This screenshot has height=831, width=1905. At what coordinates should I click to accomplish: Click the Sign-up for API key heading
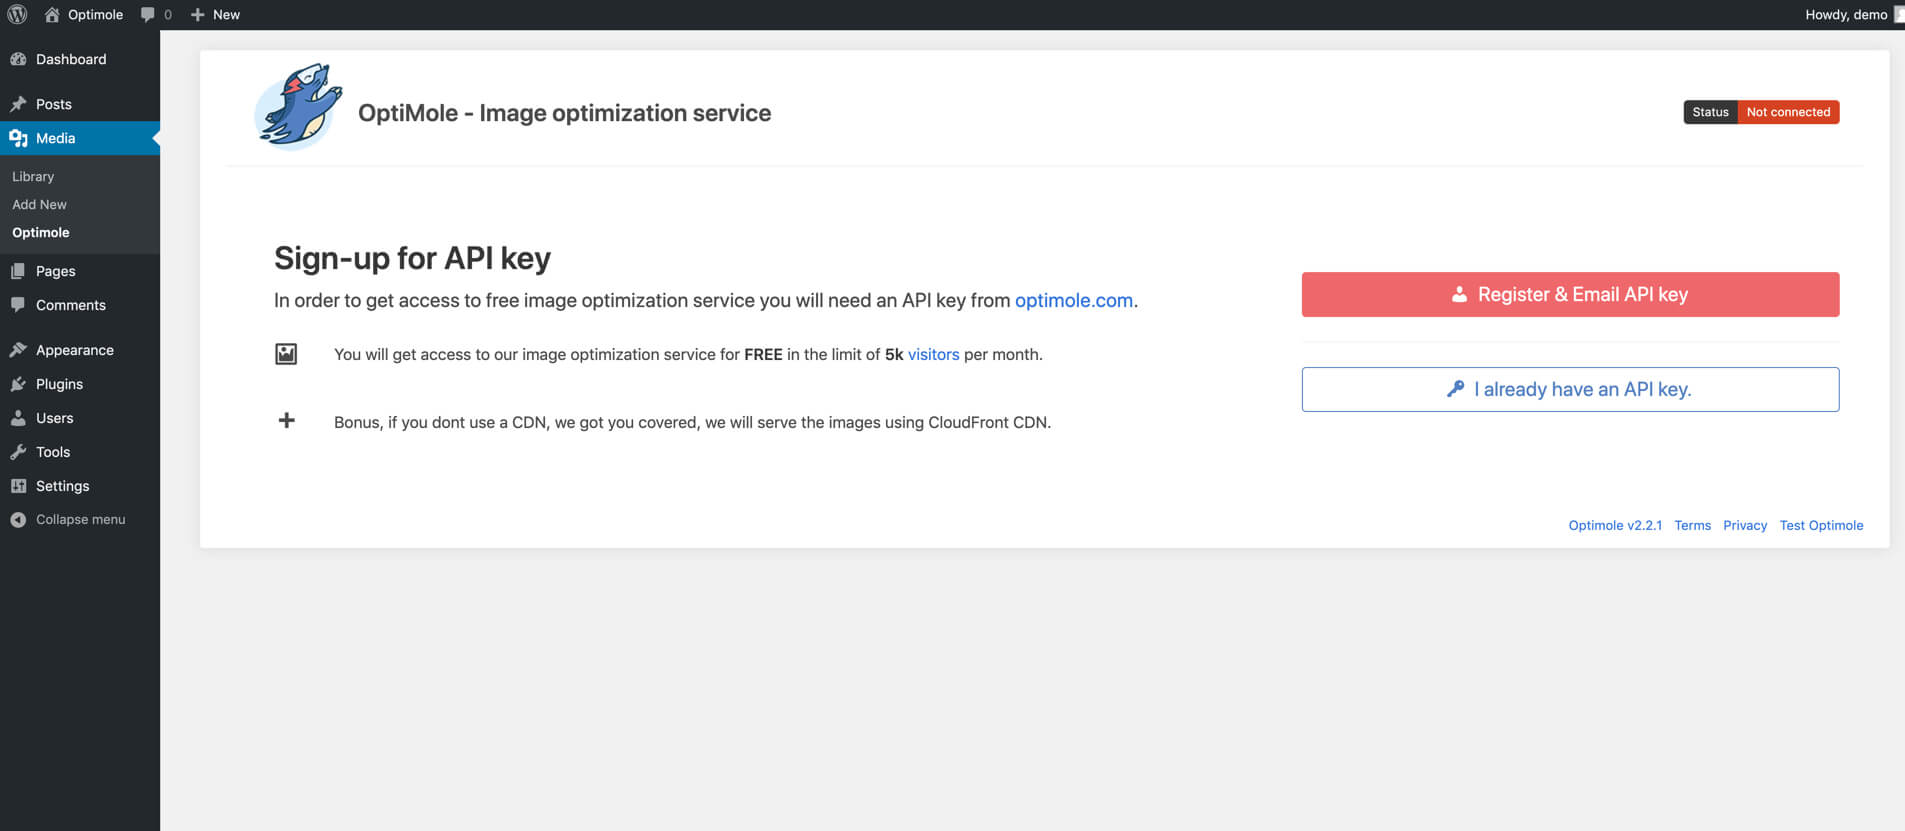pyautogui.click(x=412, y=258)
